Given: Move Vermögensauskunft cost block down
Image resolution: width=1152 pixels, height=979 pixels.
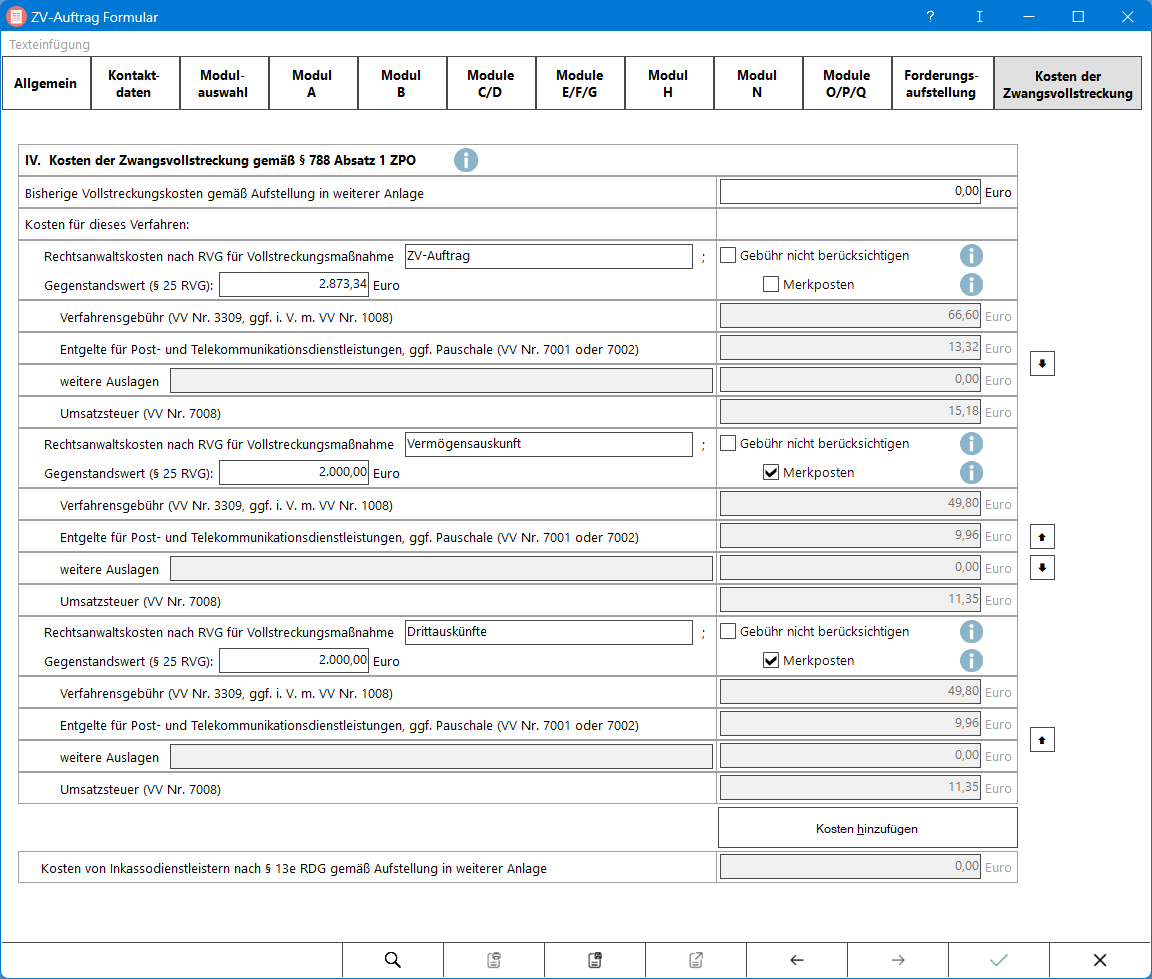Looking at the screenshot, I should click(1042, 568).
